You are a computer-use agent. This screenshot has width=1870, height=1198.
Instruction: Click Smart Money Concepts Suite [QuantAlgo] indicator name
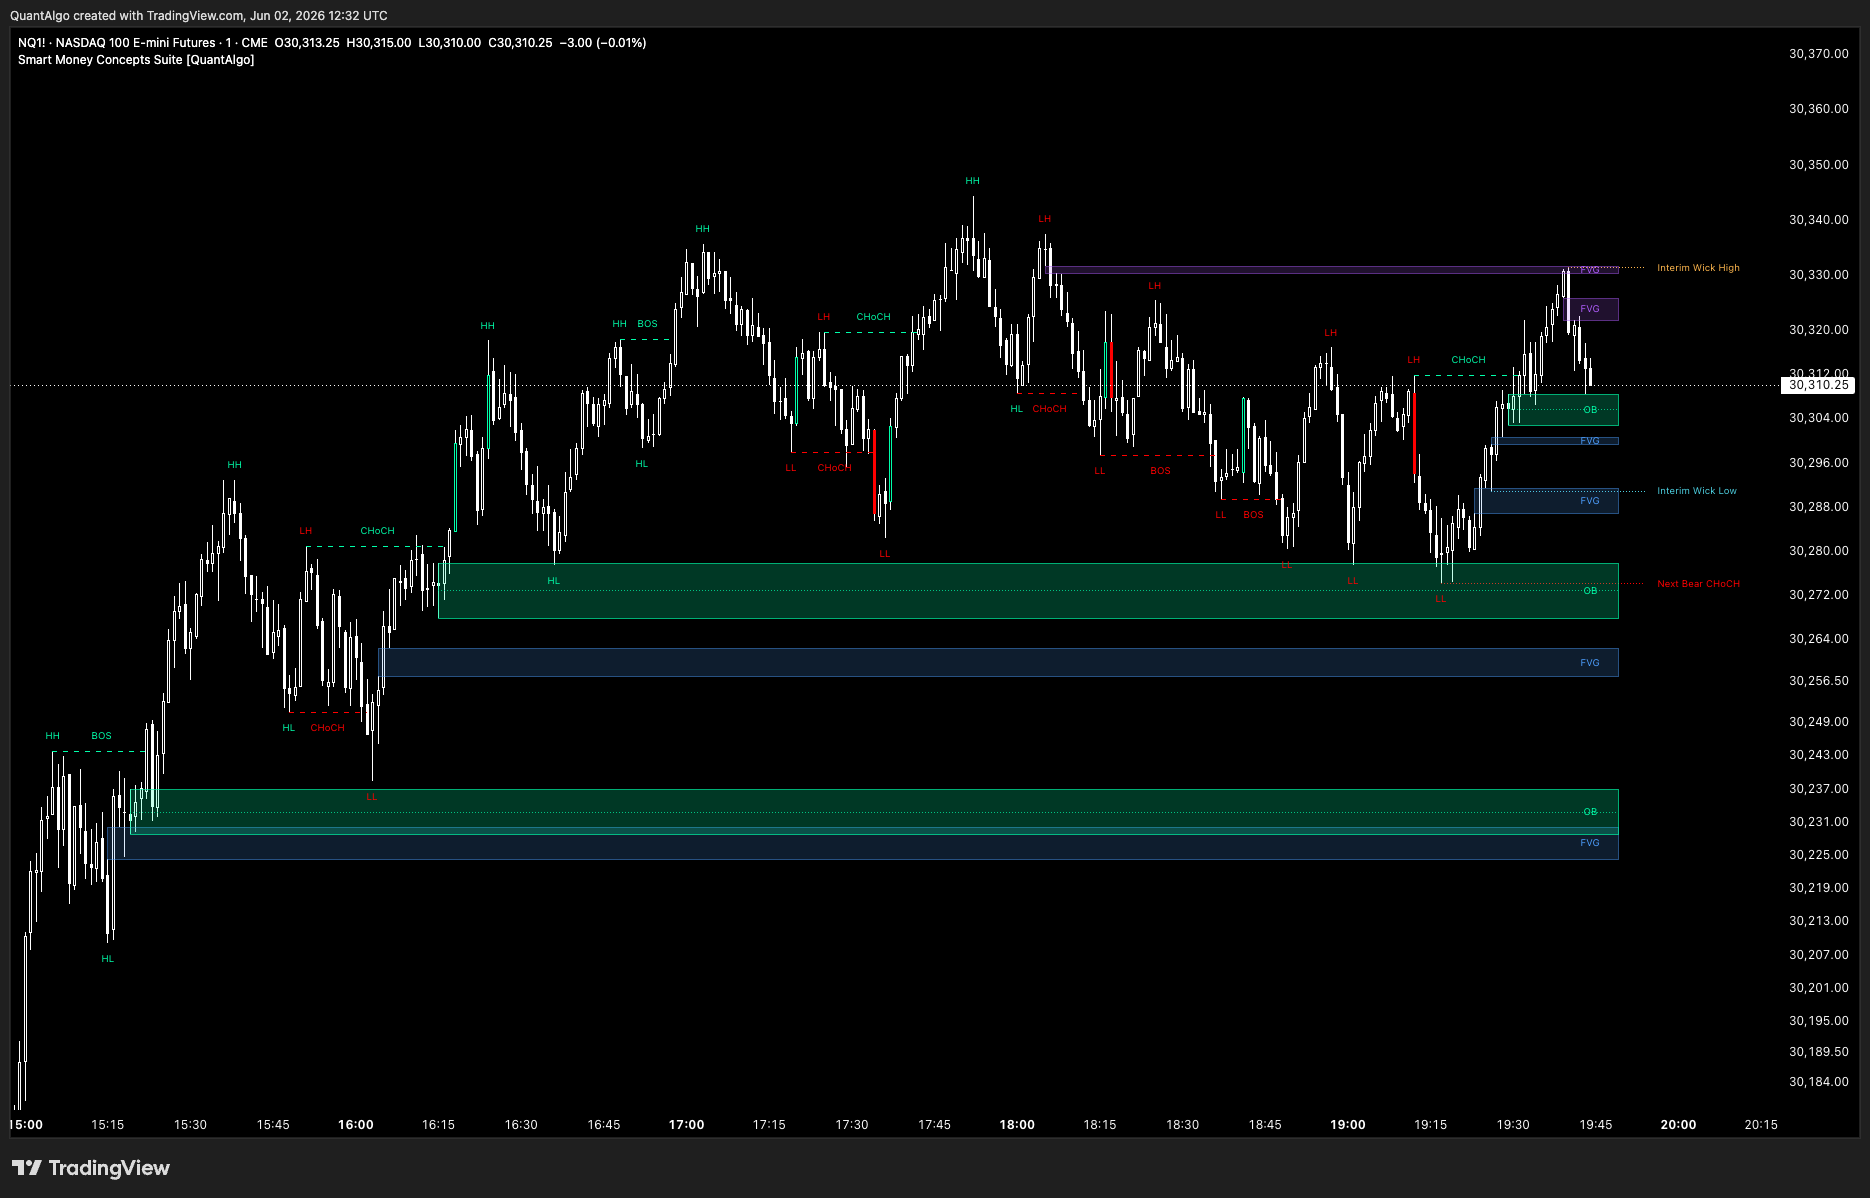point(136,60)
